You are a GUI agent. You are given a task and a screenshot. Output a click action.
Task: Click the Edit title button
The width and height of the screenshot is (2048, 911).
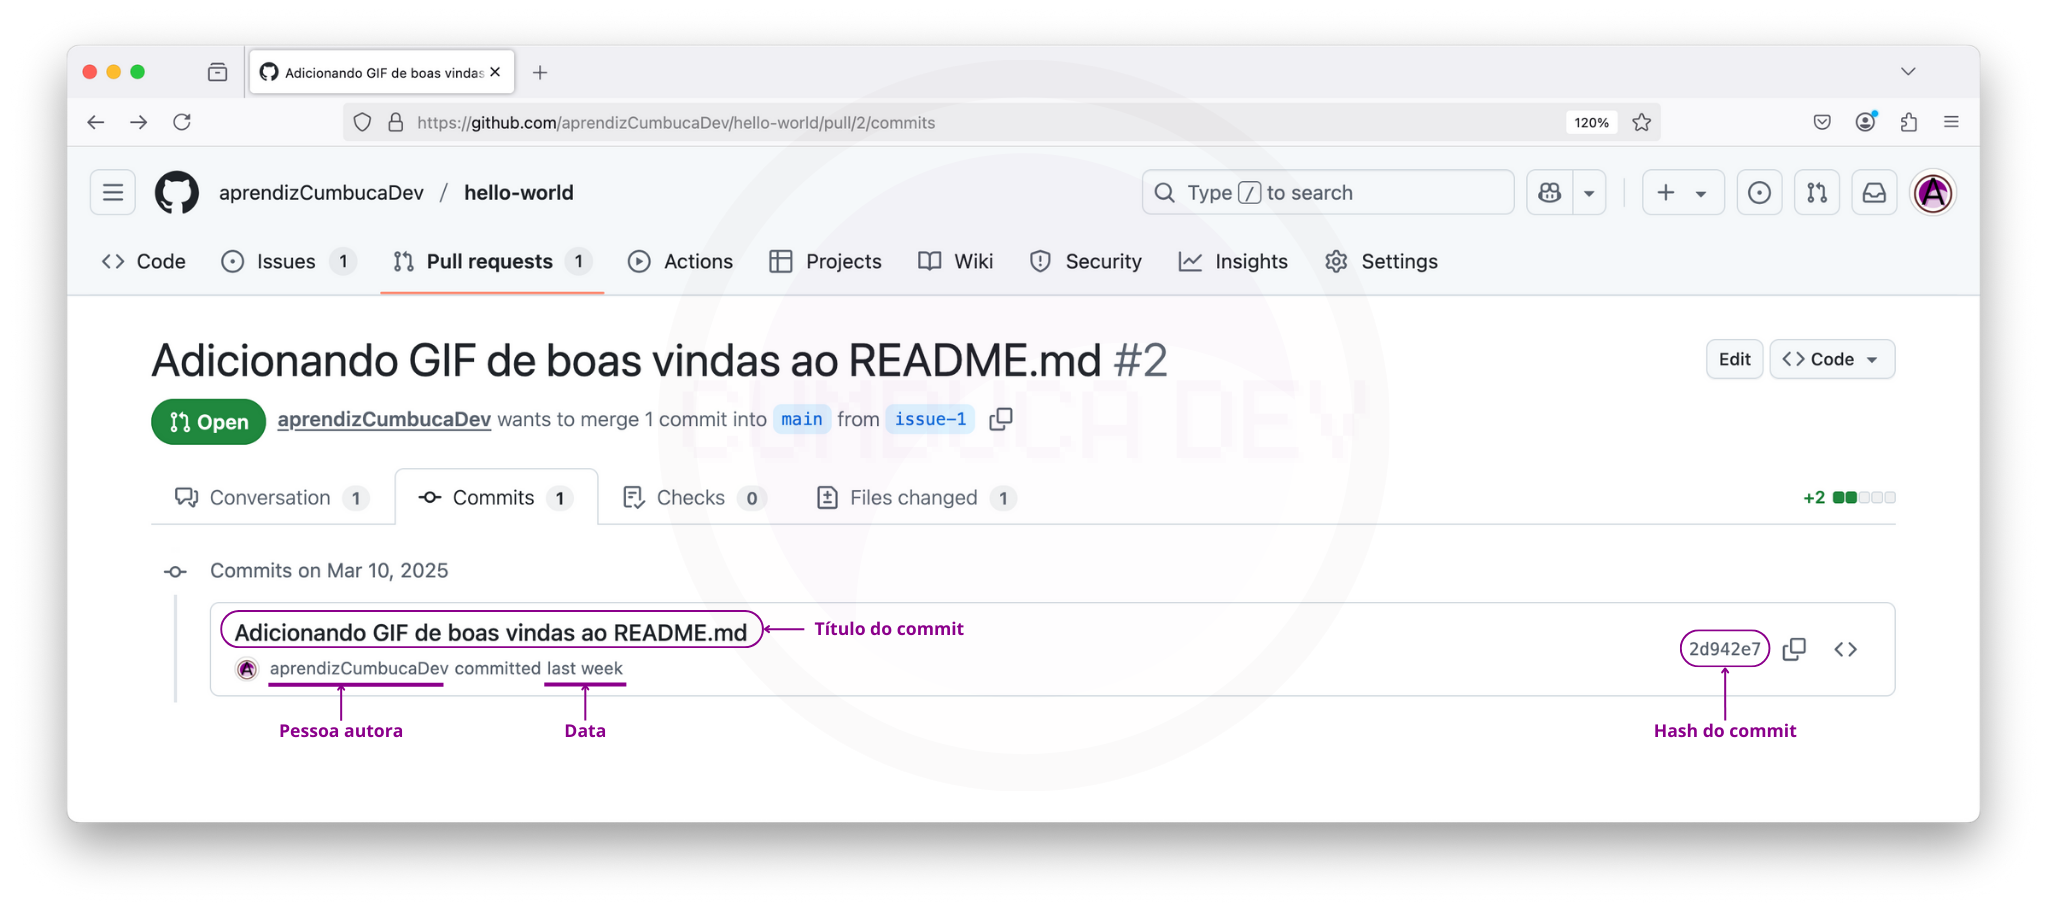point(1734,359)
